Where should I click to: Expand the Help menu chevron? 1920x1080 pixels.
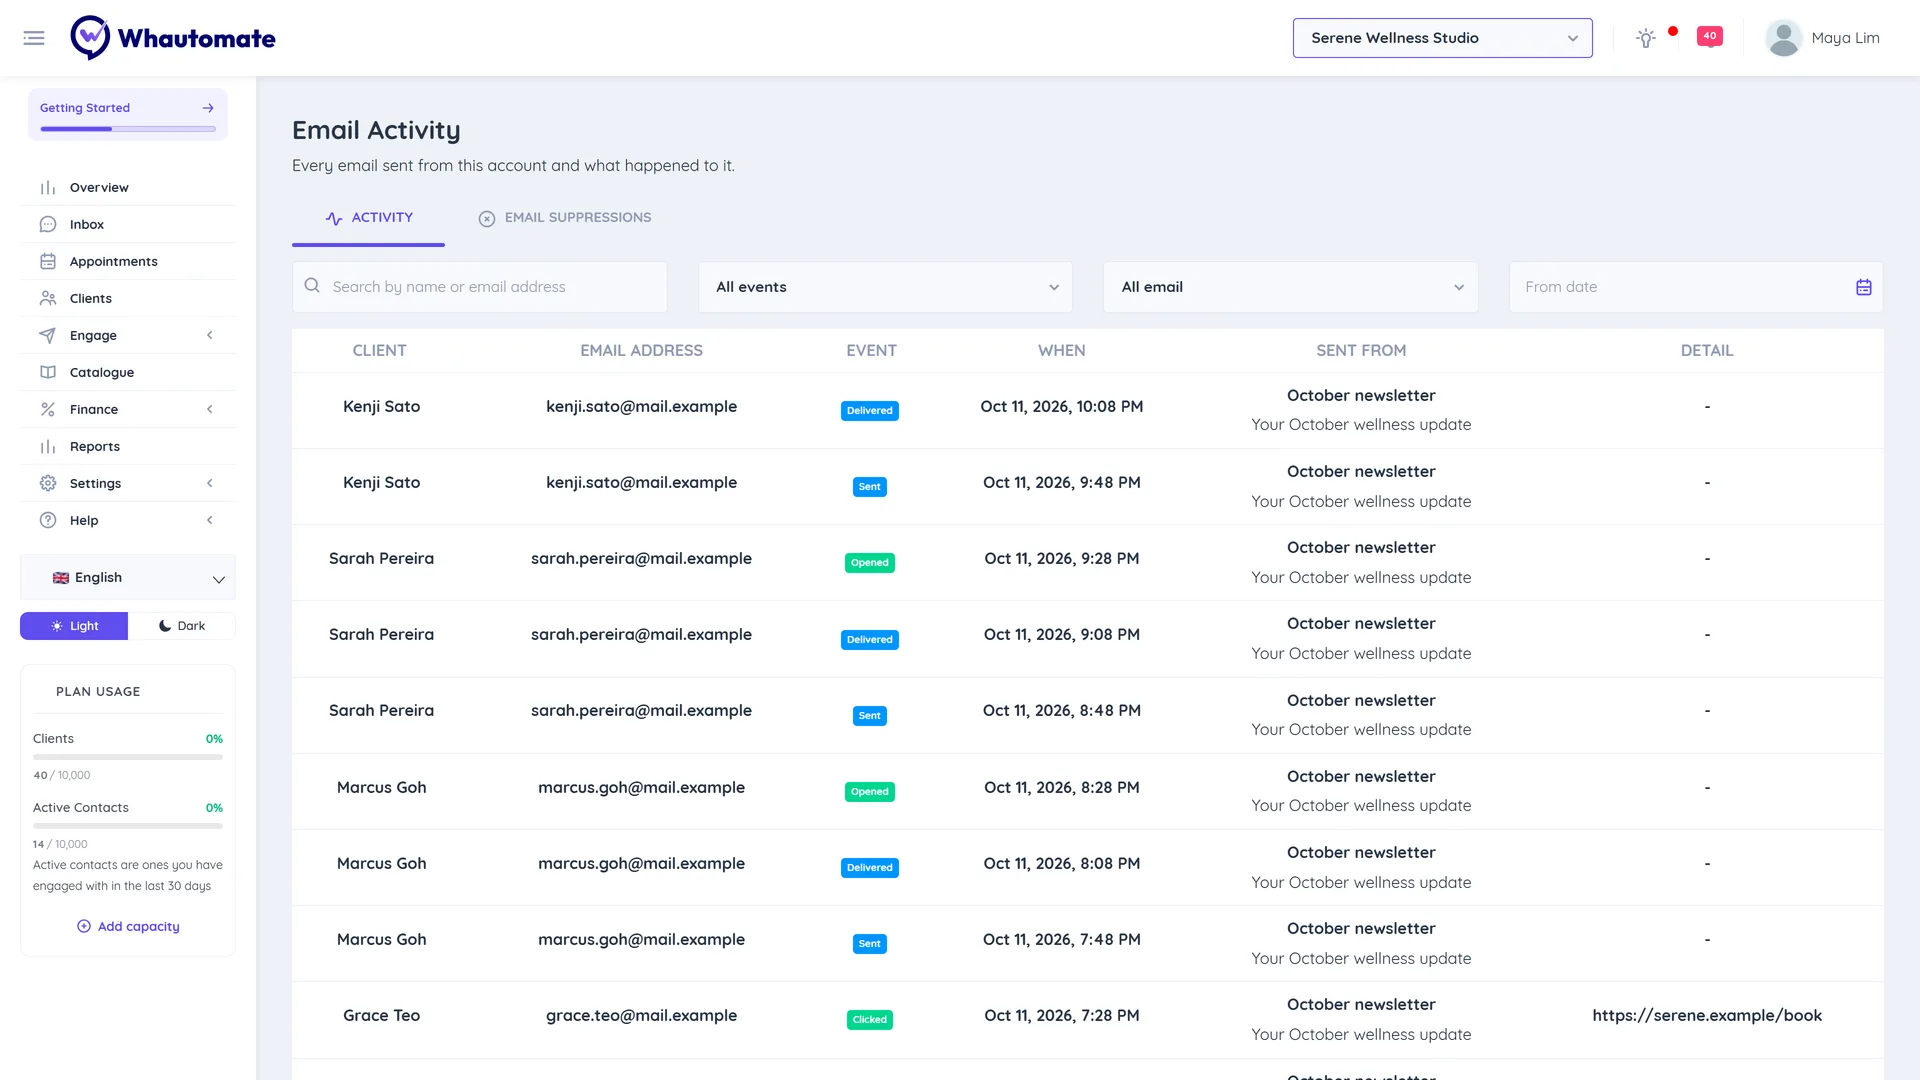(210, 521)
